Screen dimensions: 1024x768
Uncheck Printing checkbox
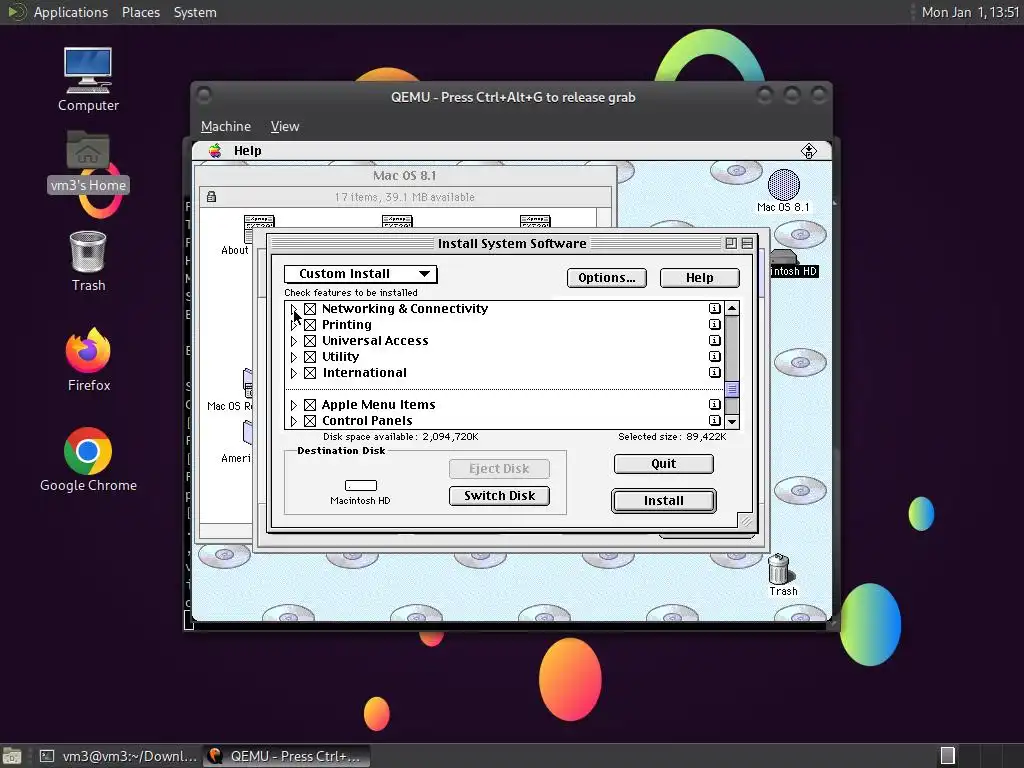(310, 325)
